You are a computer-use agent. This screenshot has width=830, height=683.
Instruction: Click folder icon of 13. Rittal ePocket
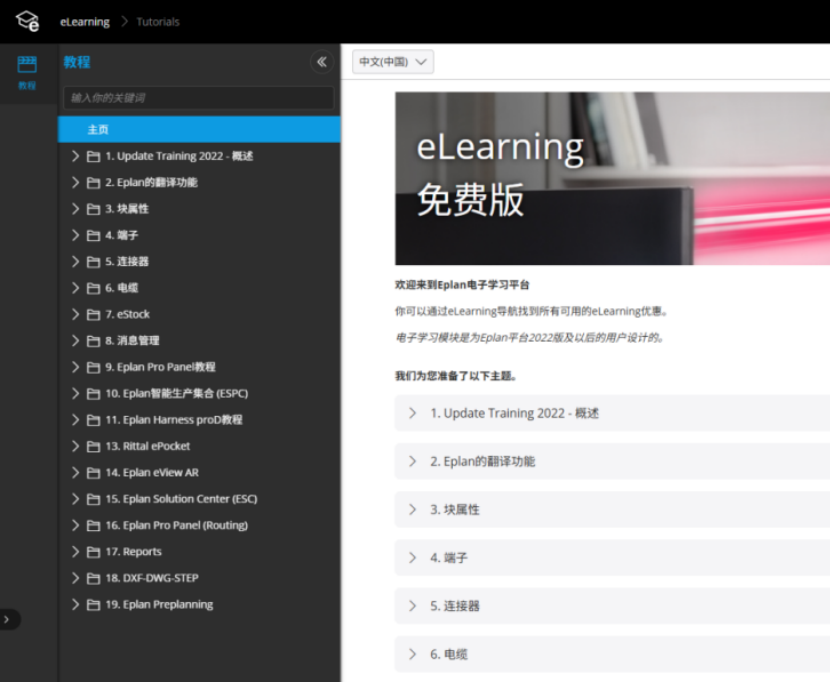click(93, 446)
